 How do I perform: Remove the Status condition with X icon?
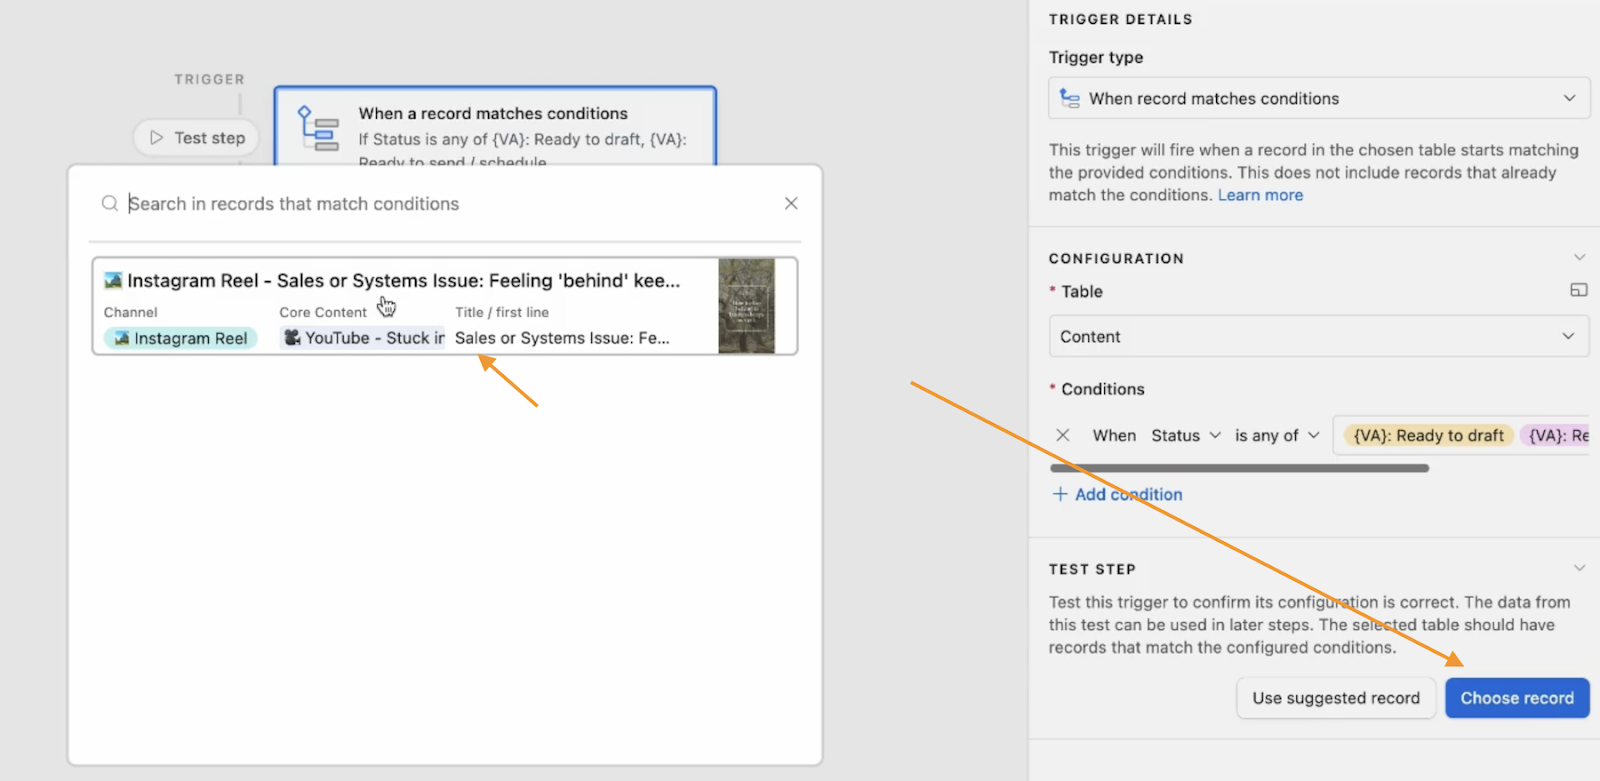(x=1063, y=435)
